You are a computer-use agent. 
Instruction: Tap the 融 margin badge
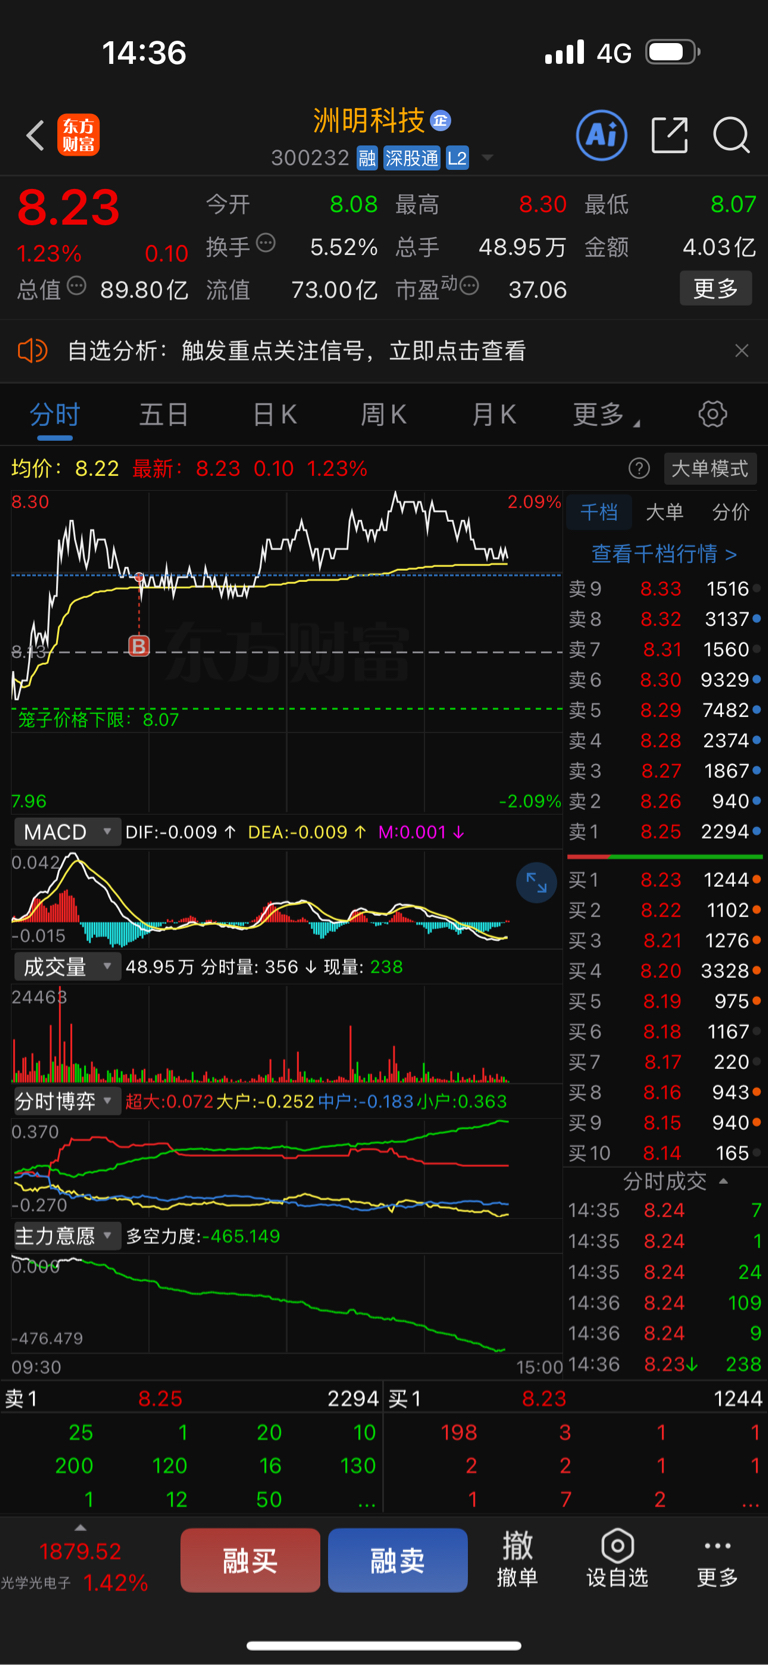click(x=367, y=158)
